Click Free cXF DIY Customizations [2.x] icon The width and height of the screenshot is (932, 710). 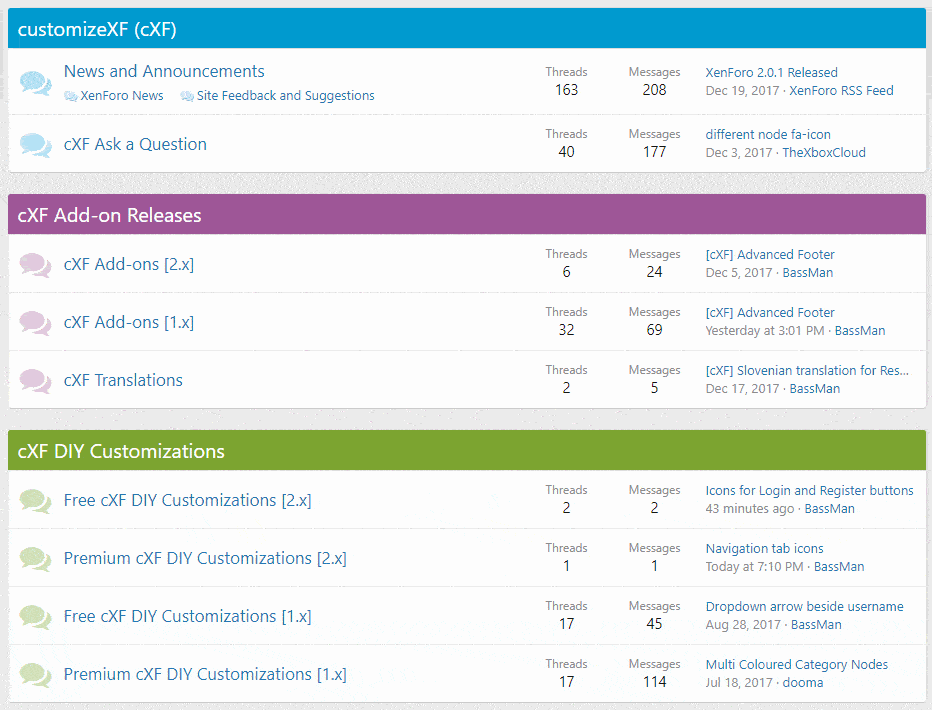[x=35, y=500]
